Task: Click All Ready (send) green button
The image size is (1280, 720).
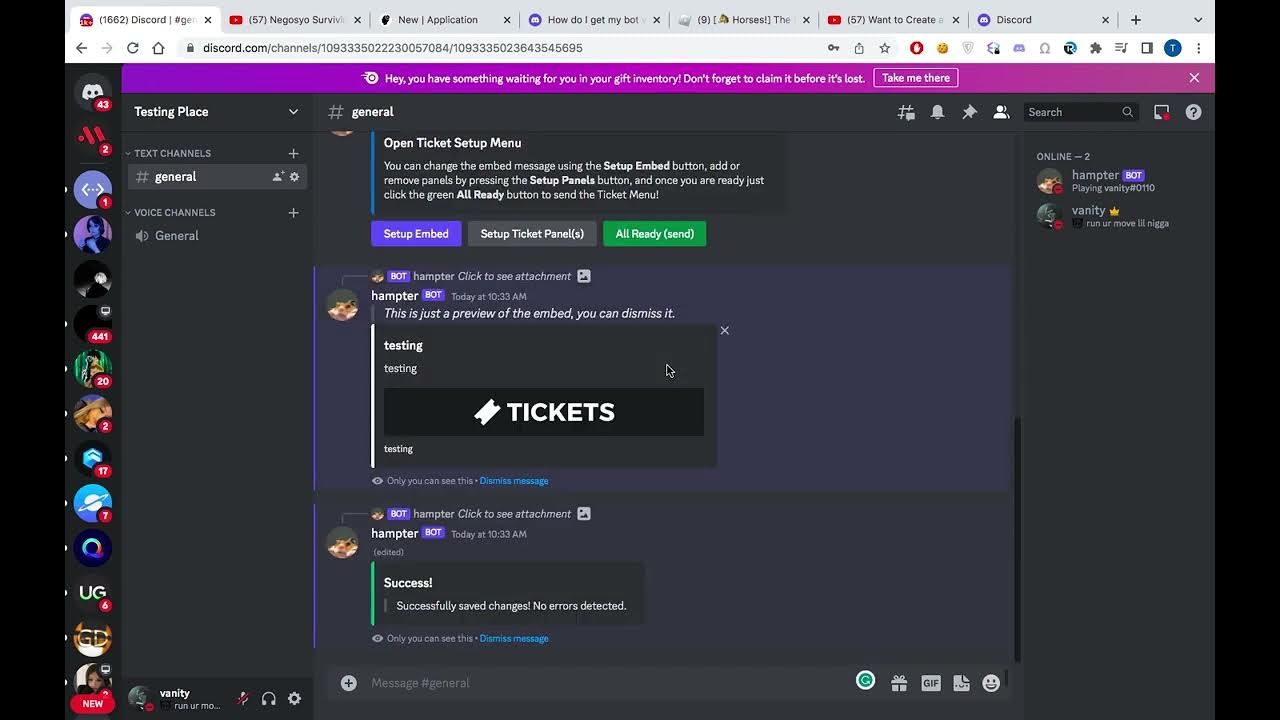Action: click(x=654, y=234)
